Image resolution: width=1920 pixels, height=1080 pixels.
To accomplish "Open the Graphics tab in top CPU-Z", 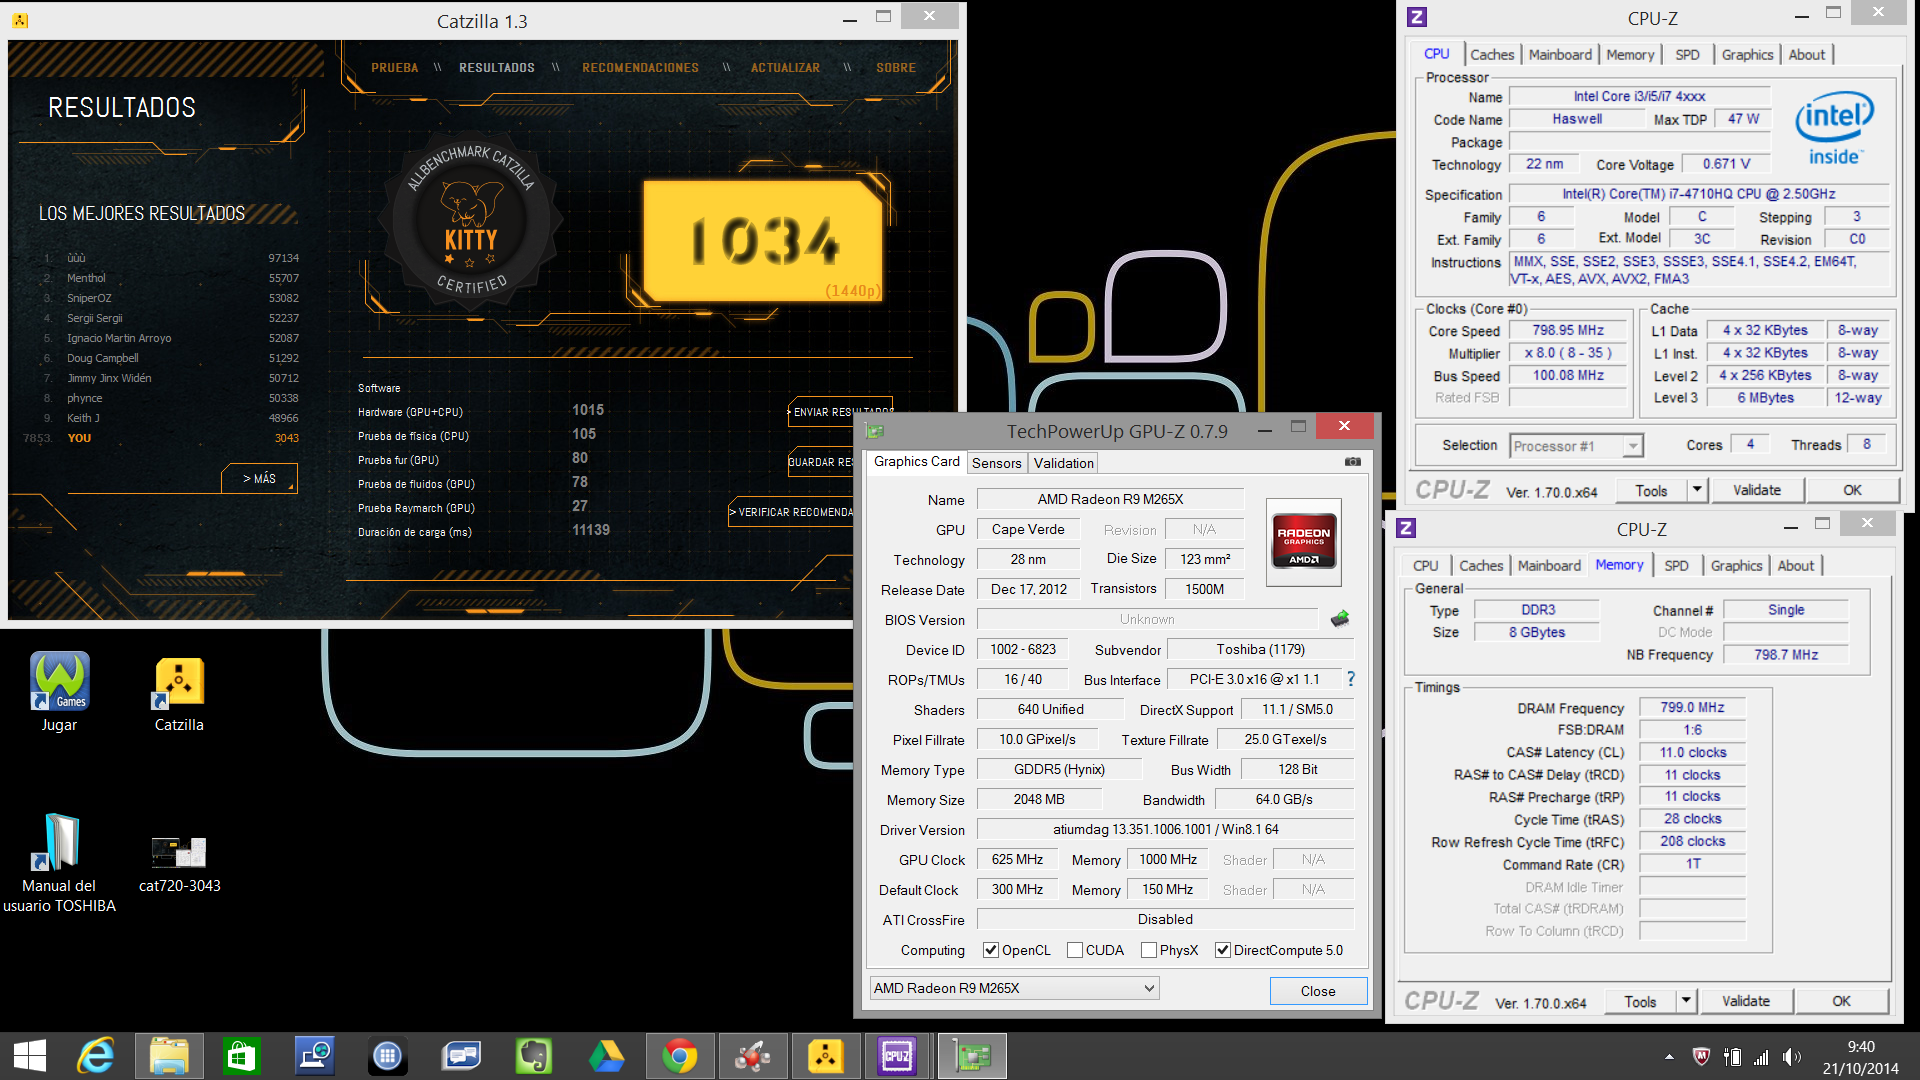I will tap(1747, 55).
